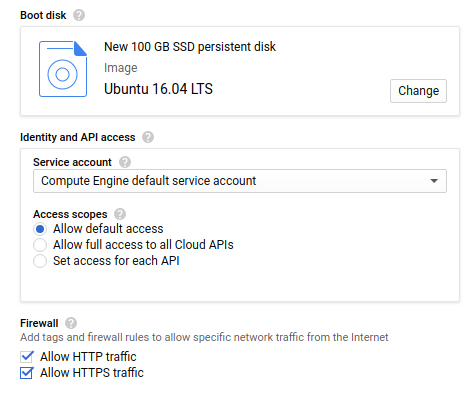Click the Firewall help question mark
This screenshot has width=473, height=403.
tap(71, 323)
